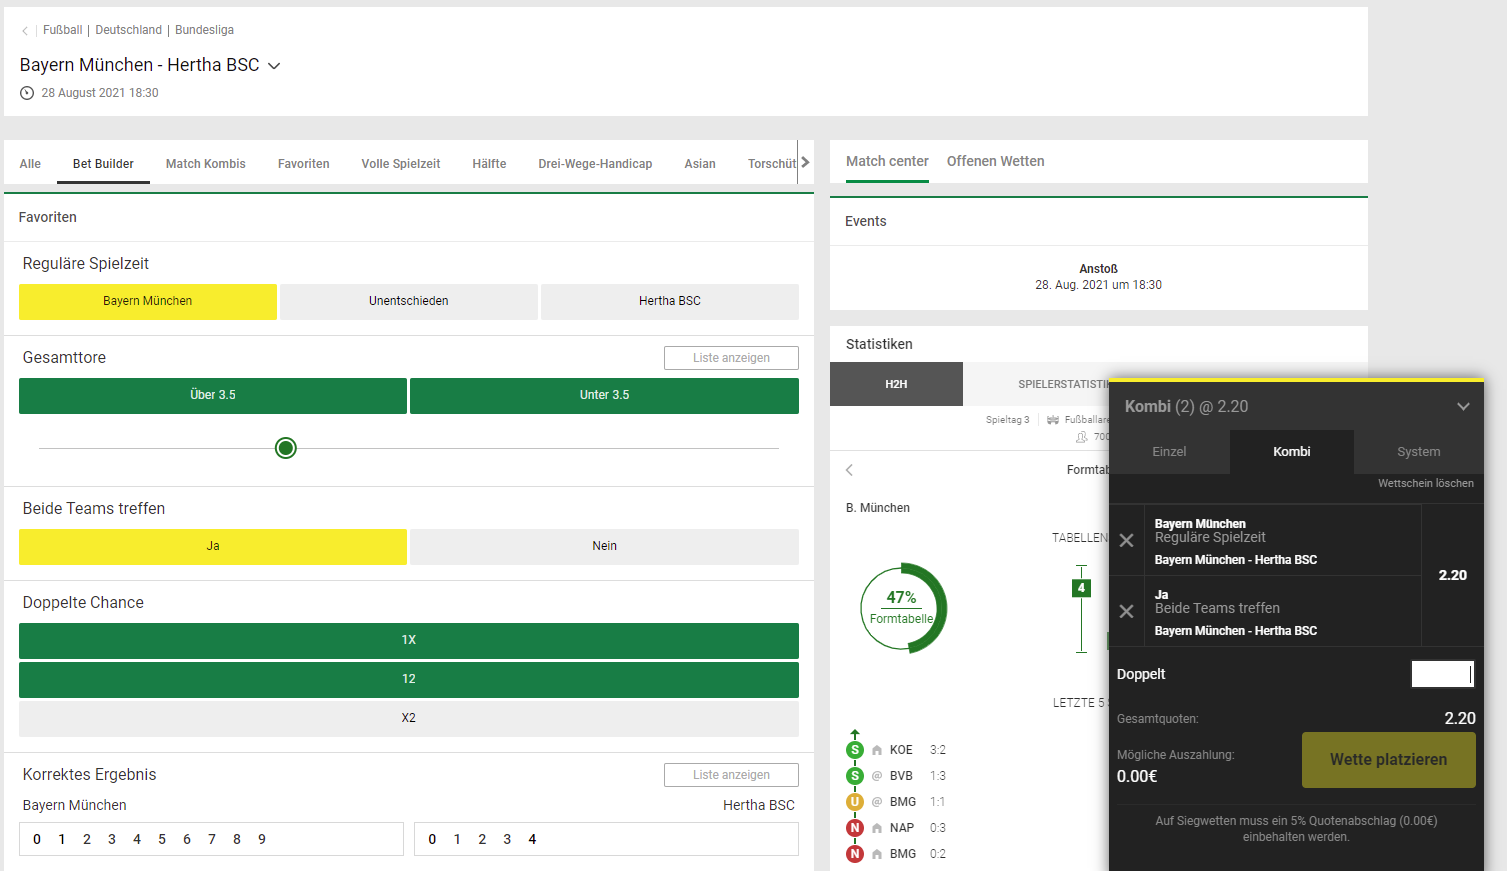The image size is (1507, 871).
Task: Click the Doppelt stake input field
Action: 1442,674
